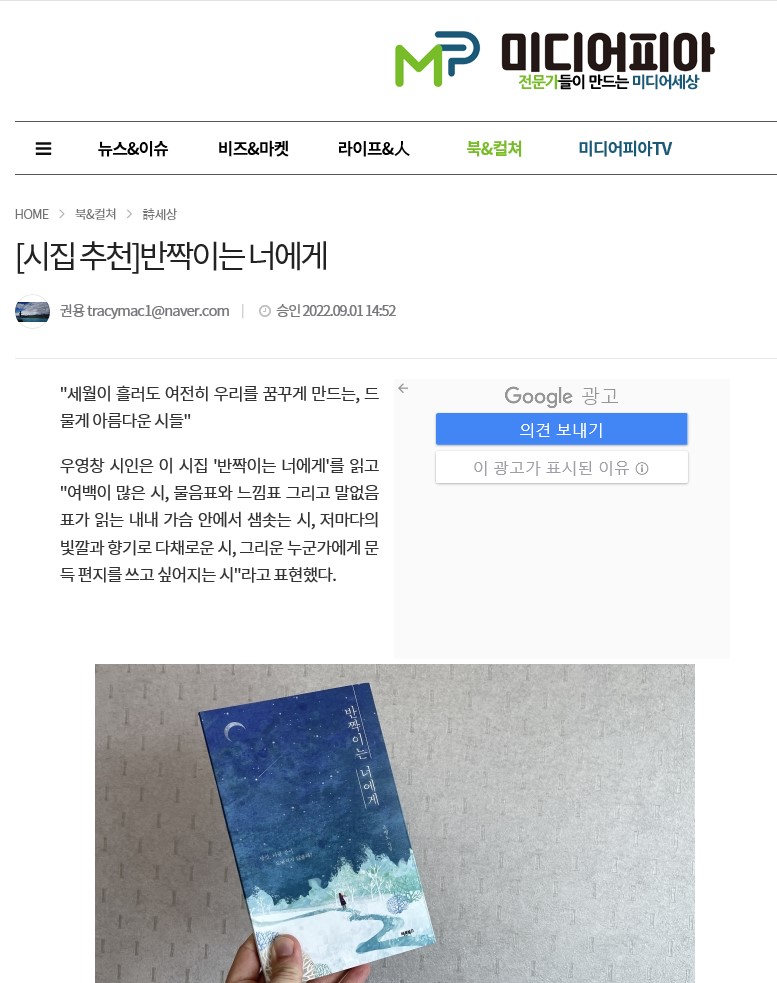Click the back arrow in Google ad
Screen dimensions: 777x983
pyautogui.click(x=403, y=389)
